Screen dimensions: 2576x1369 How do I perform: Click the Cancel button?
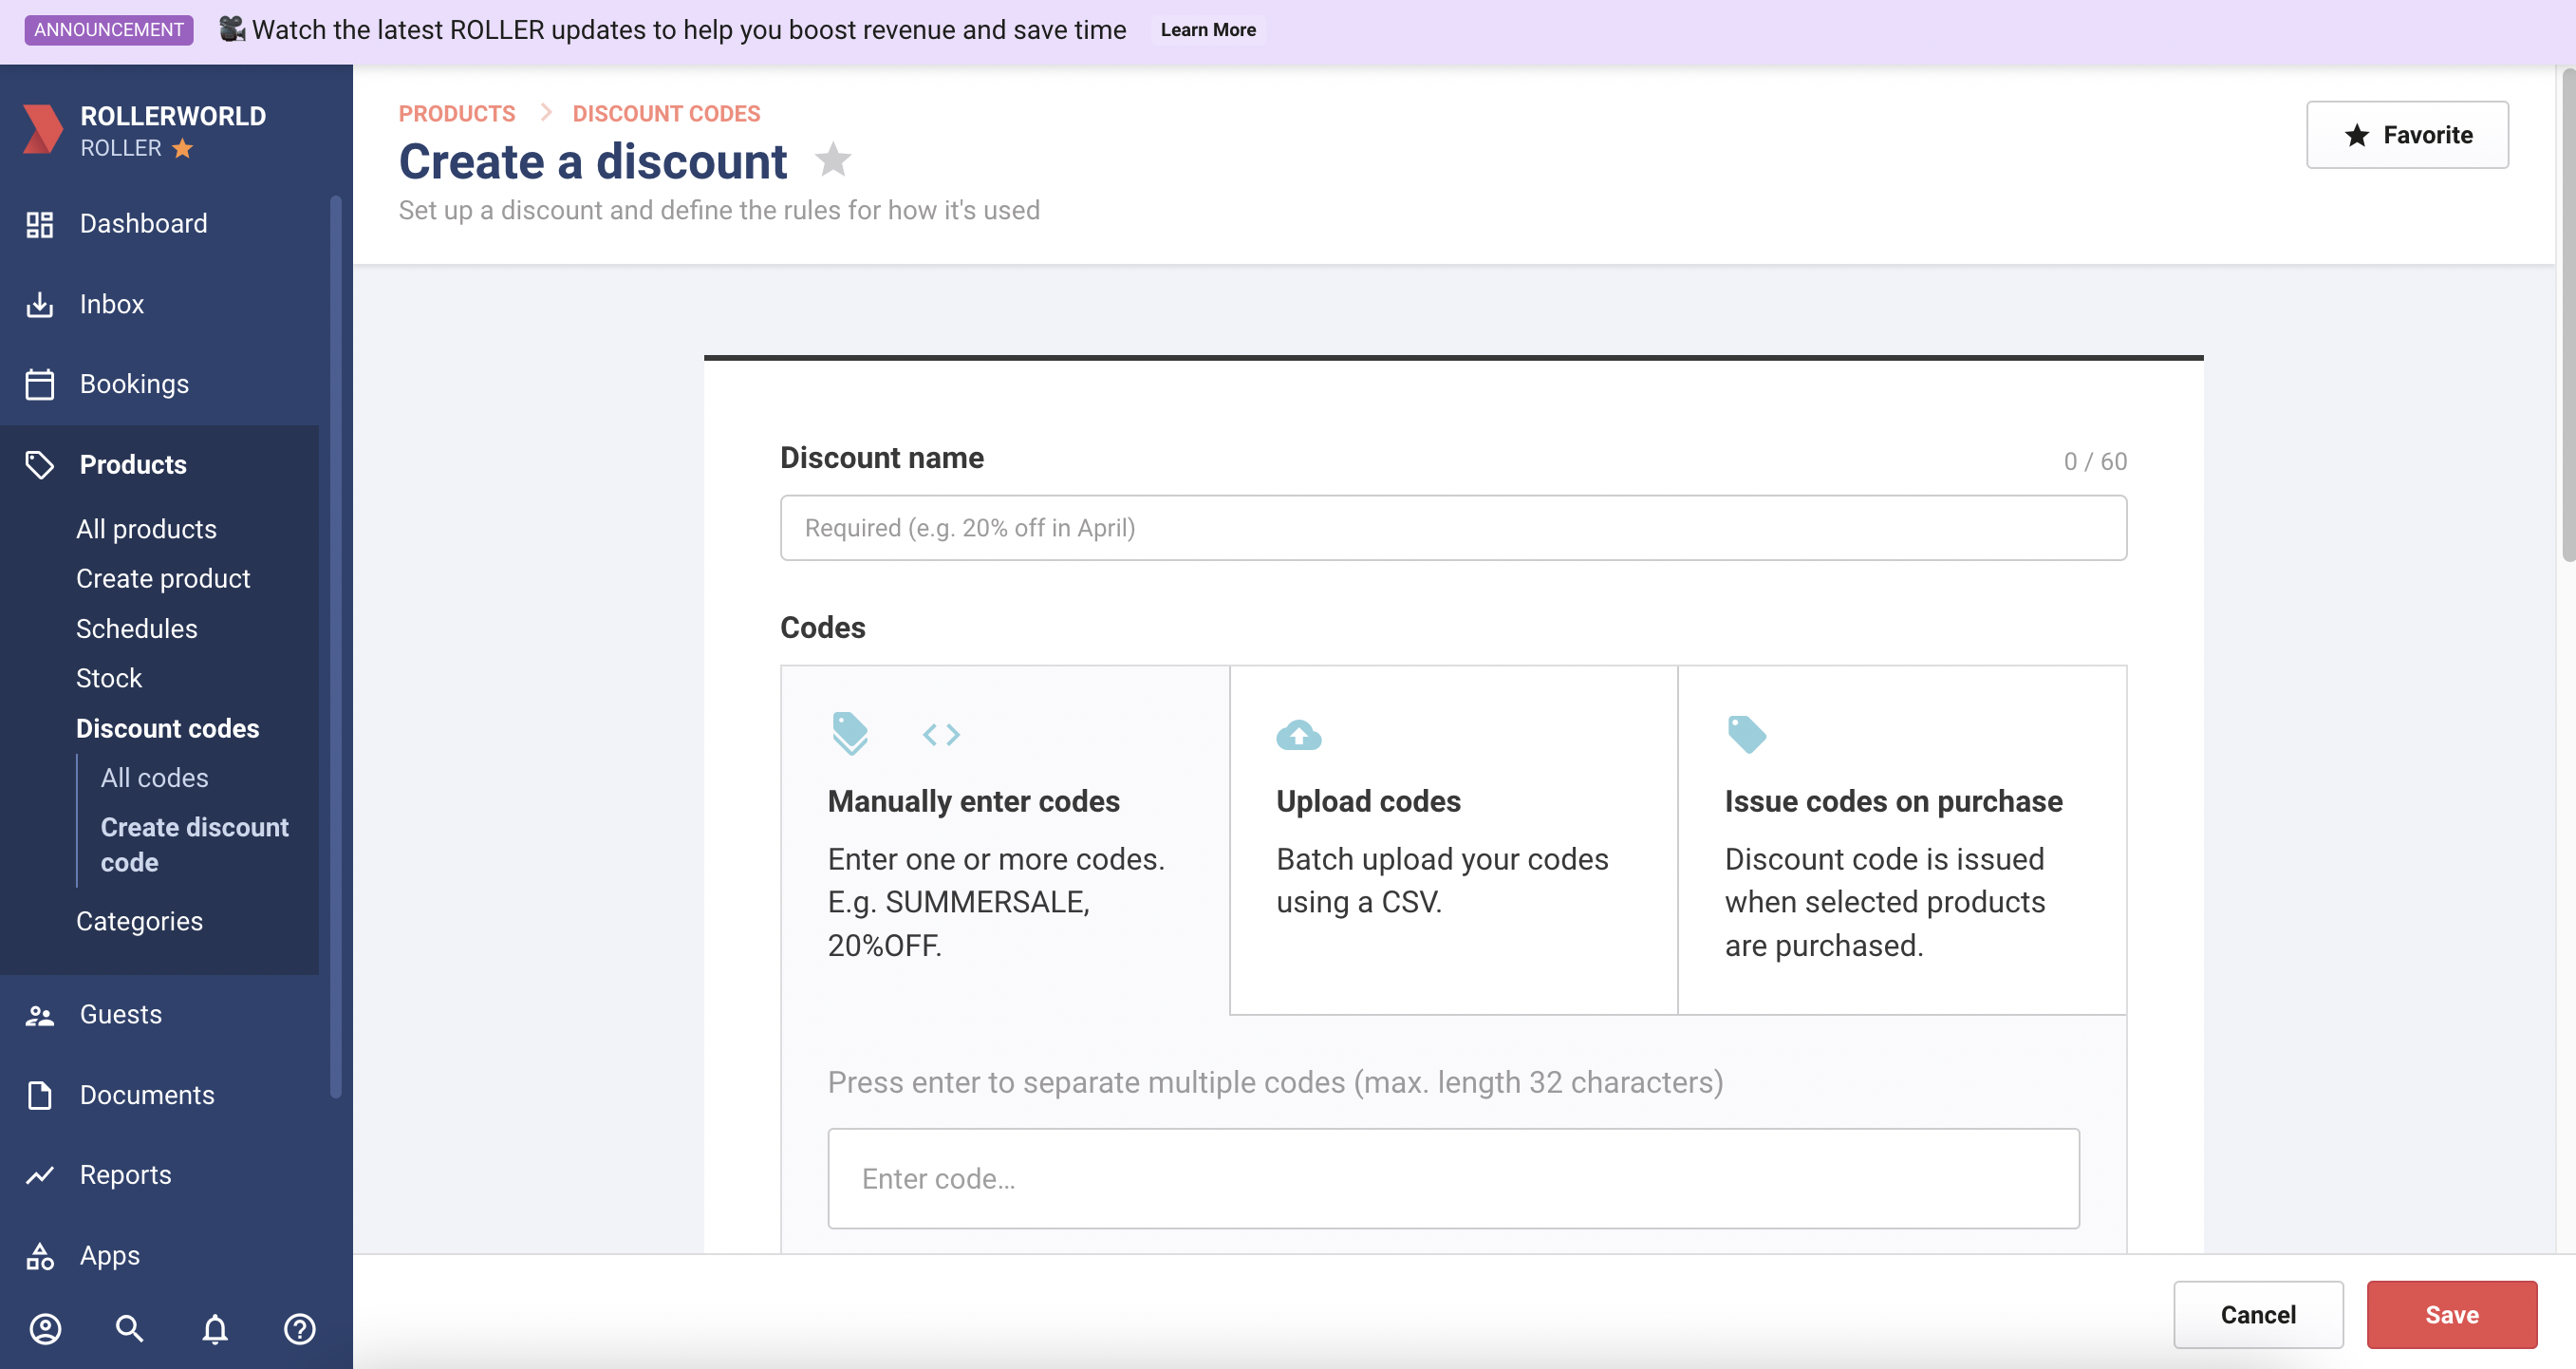2258,1315
